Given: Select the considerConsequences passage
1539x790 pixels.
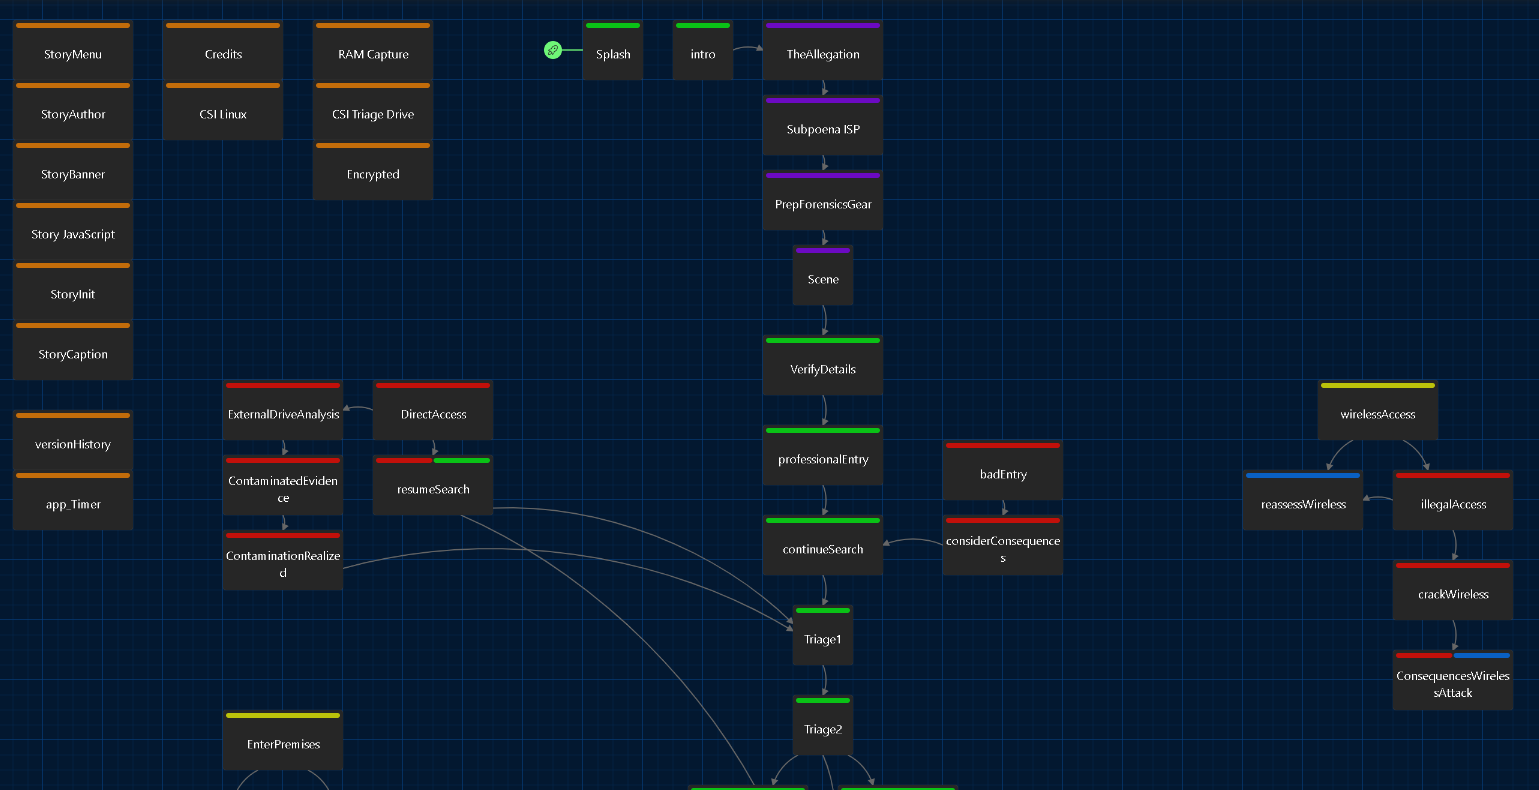Looking at the screenshot, I should (x=1003, y=545).
